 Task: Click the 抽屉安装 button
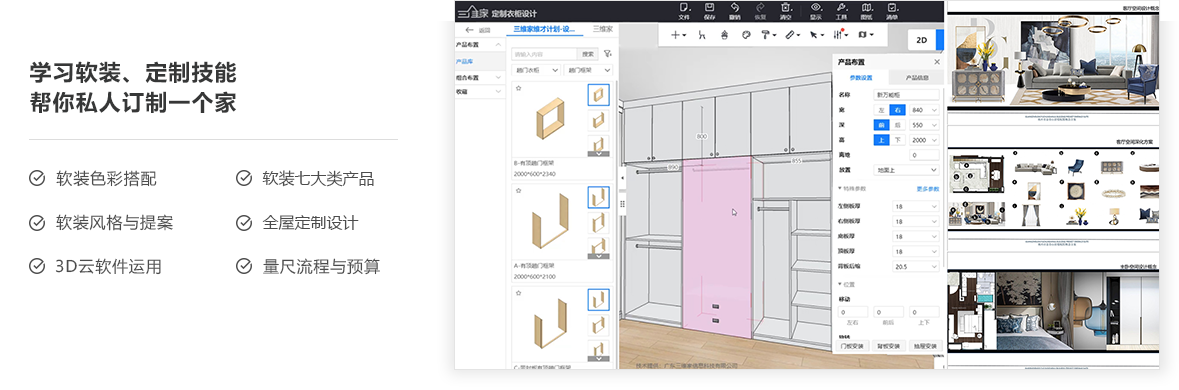click(x=925, y=346)
